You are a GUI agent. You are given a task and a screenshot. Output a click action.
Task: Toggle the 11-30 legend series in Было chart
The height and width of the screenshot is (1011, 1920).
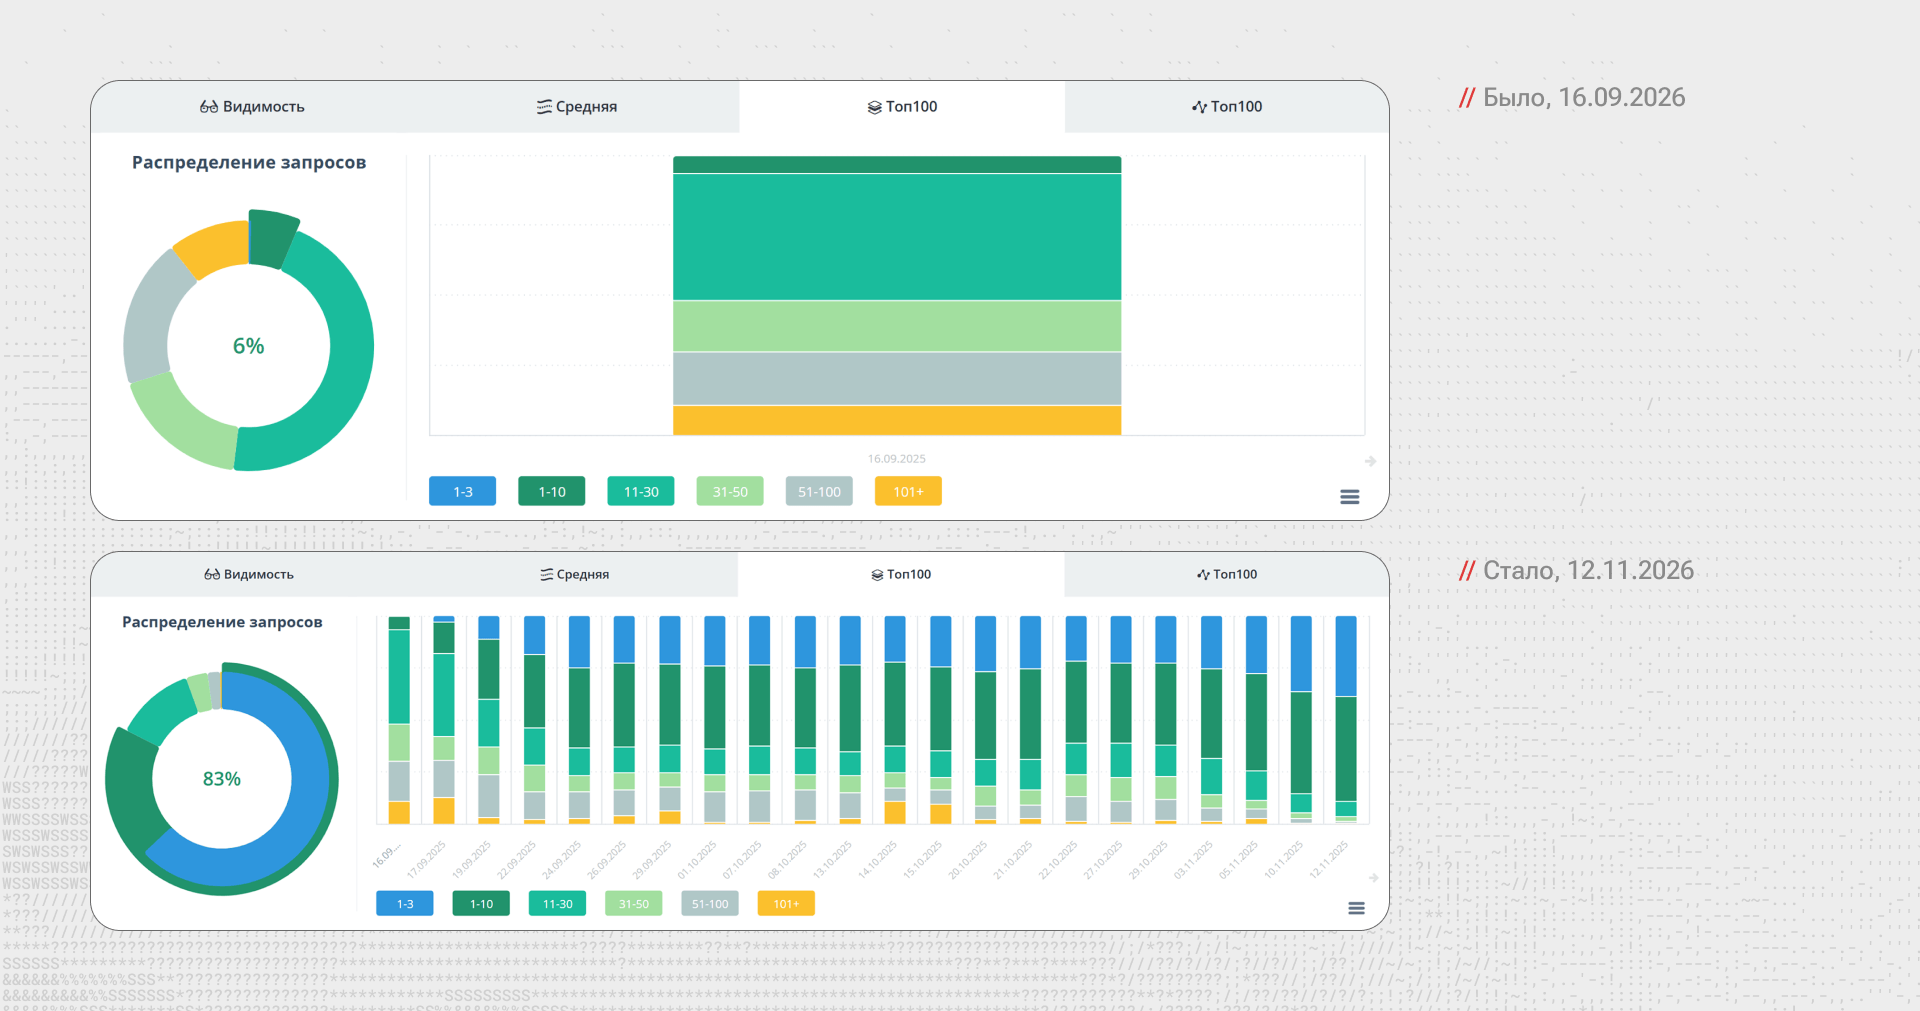point(641,491)
